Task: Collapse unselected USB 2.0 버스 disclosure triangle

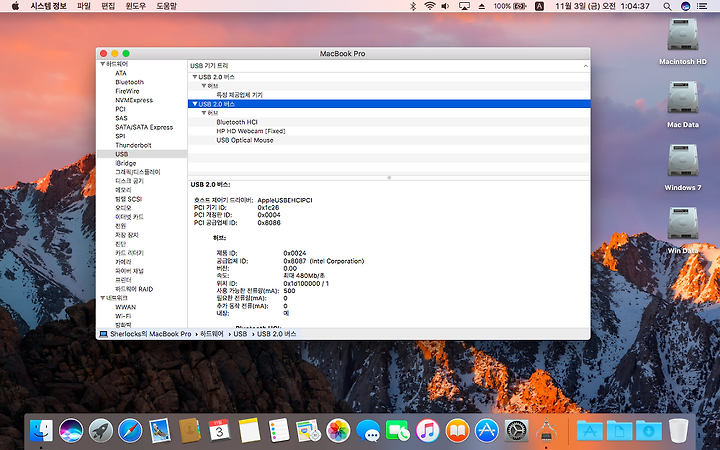Action: coord(195,77)
